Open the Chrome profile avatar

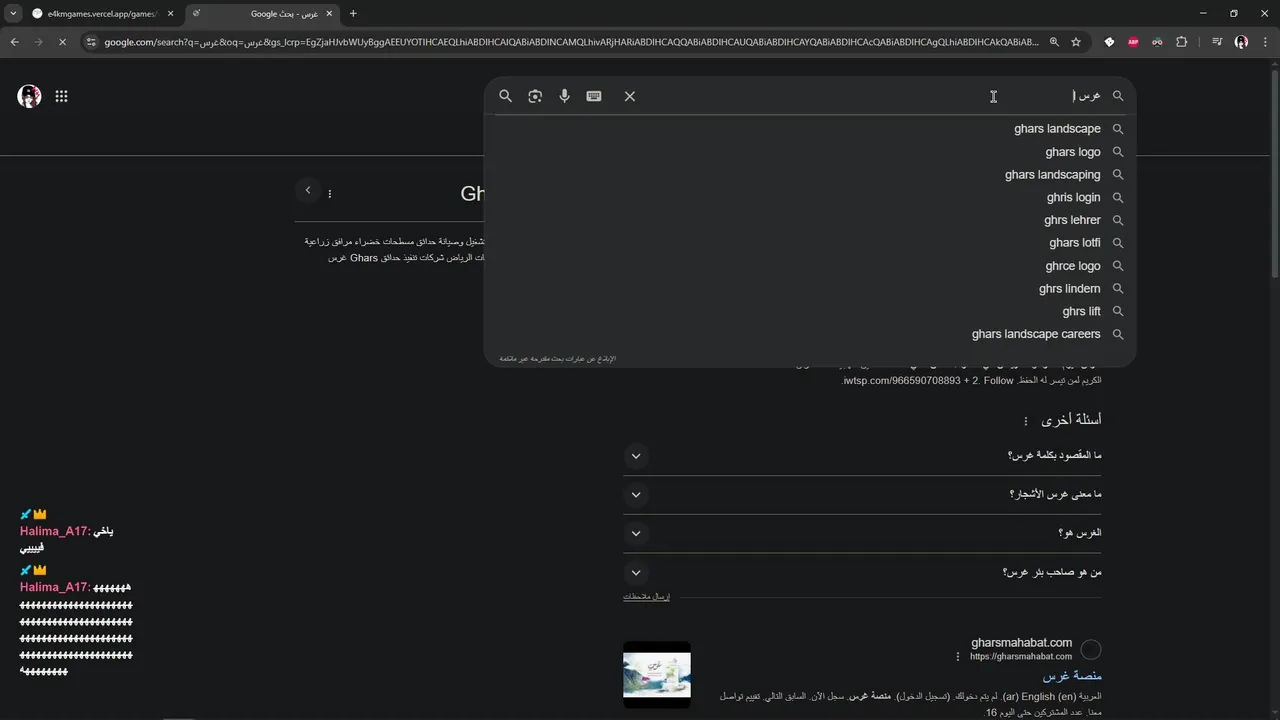pyautogui.click(x=1241, y=42)
